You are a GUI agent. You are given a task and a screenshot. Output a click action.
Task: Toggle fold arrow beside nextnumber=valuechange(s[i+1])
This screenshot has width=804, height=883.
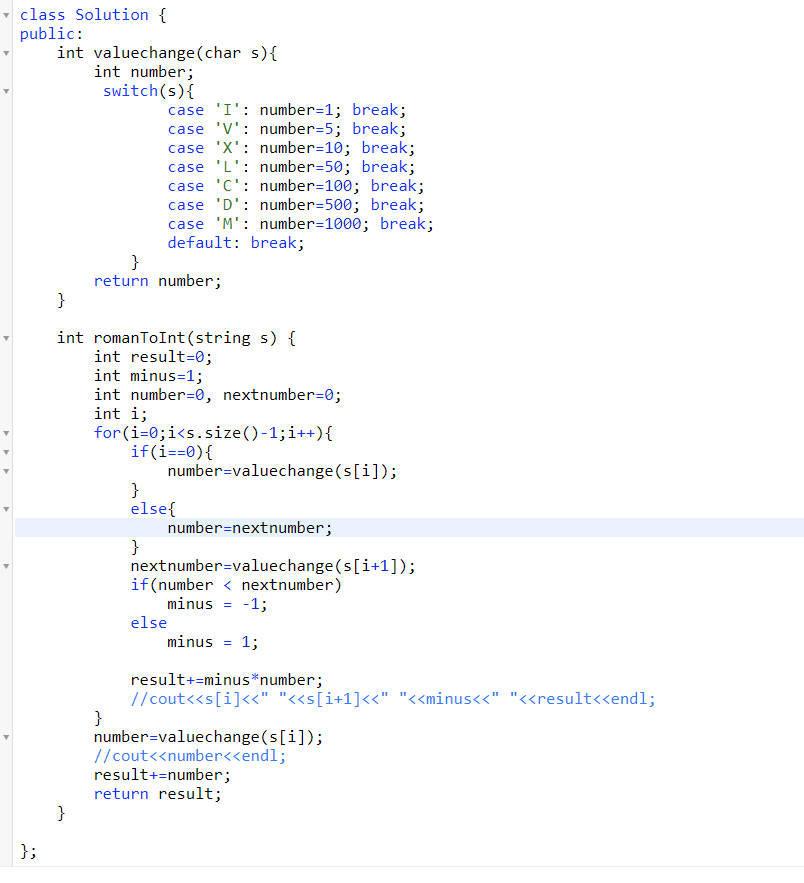(6, 567)
